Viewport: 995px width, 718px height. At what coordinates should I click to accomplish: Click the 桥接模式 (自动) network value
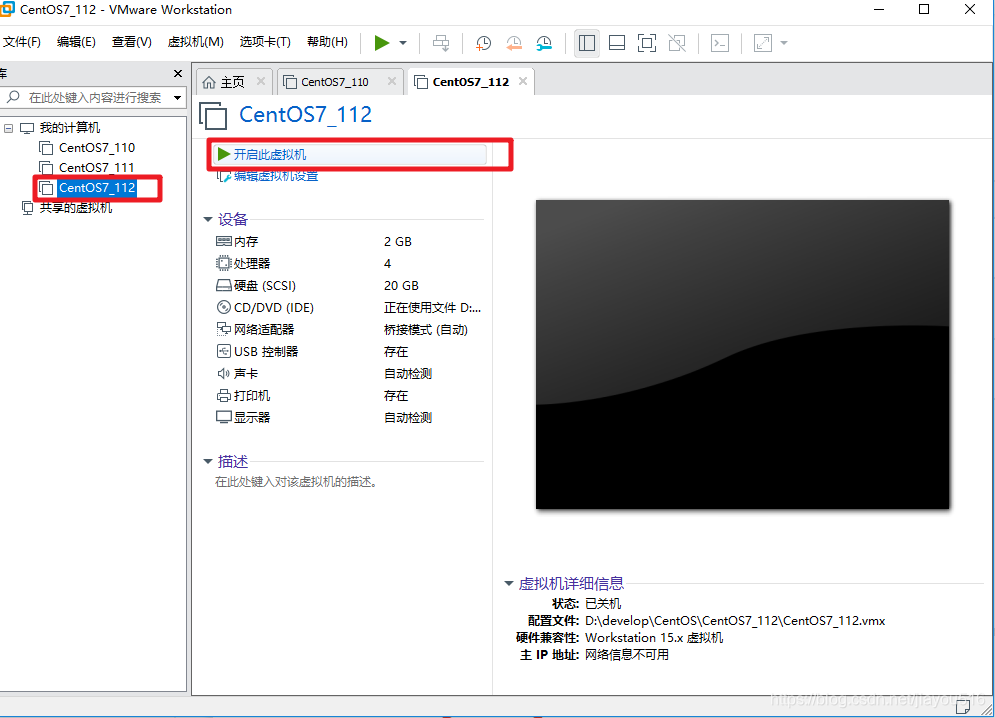426,329
